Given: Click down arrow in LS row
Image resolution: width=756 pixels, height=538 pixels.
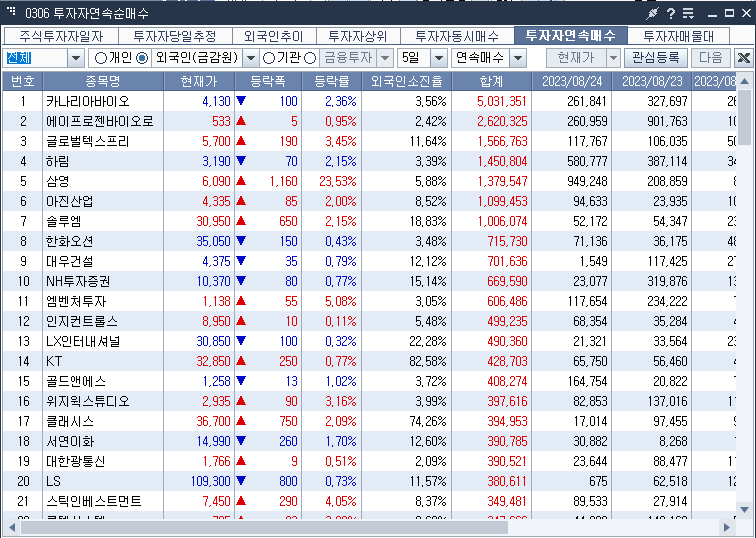Looking at the screenshot, I should point(241,481).
